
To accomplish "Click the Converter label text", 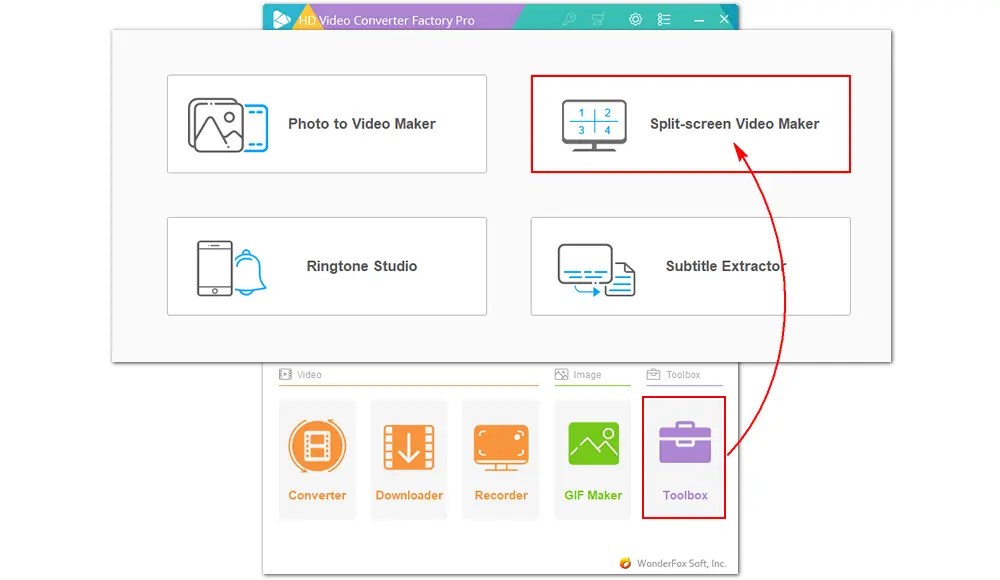I will pos(317,495).
